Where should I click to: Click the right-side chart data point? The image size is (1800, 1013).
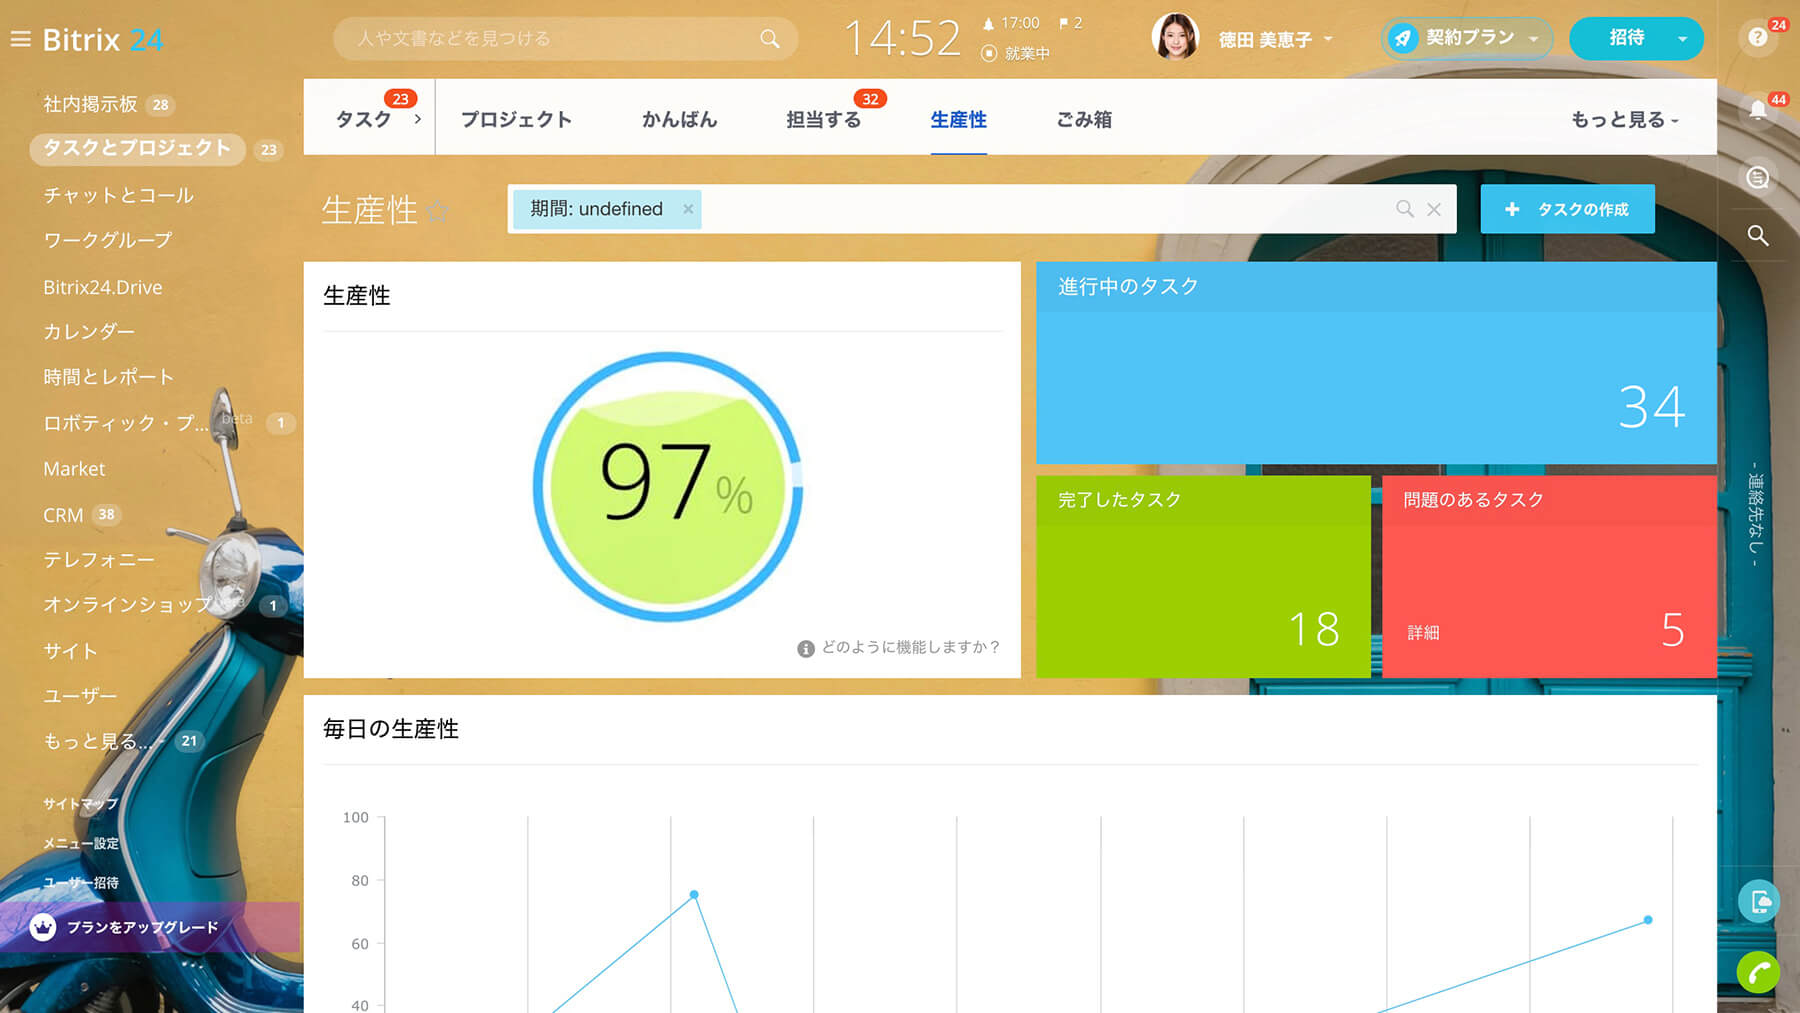(1648, 919)
